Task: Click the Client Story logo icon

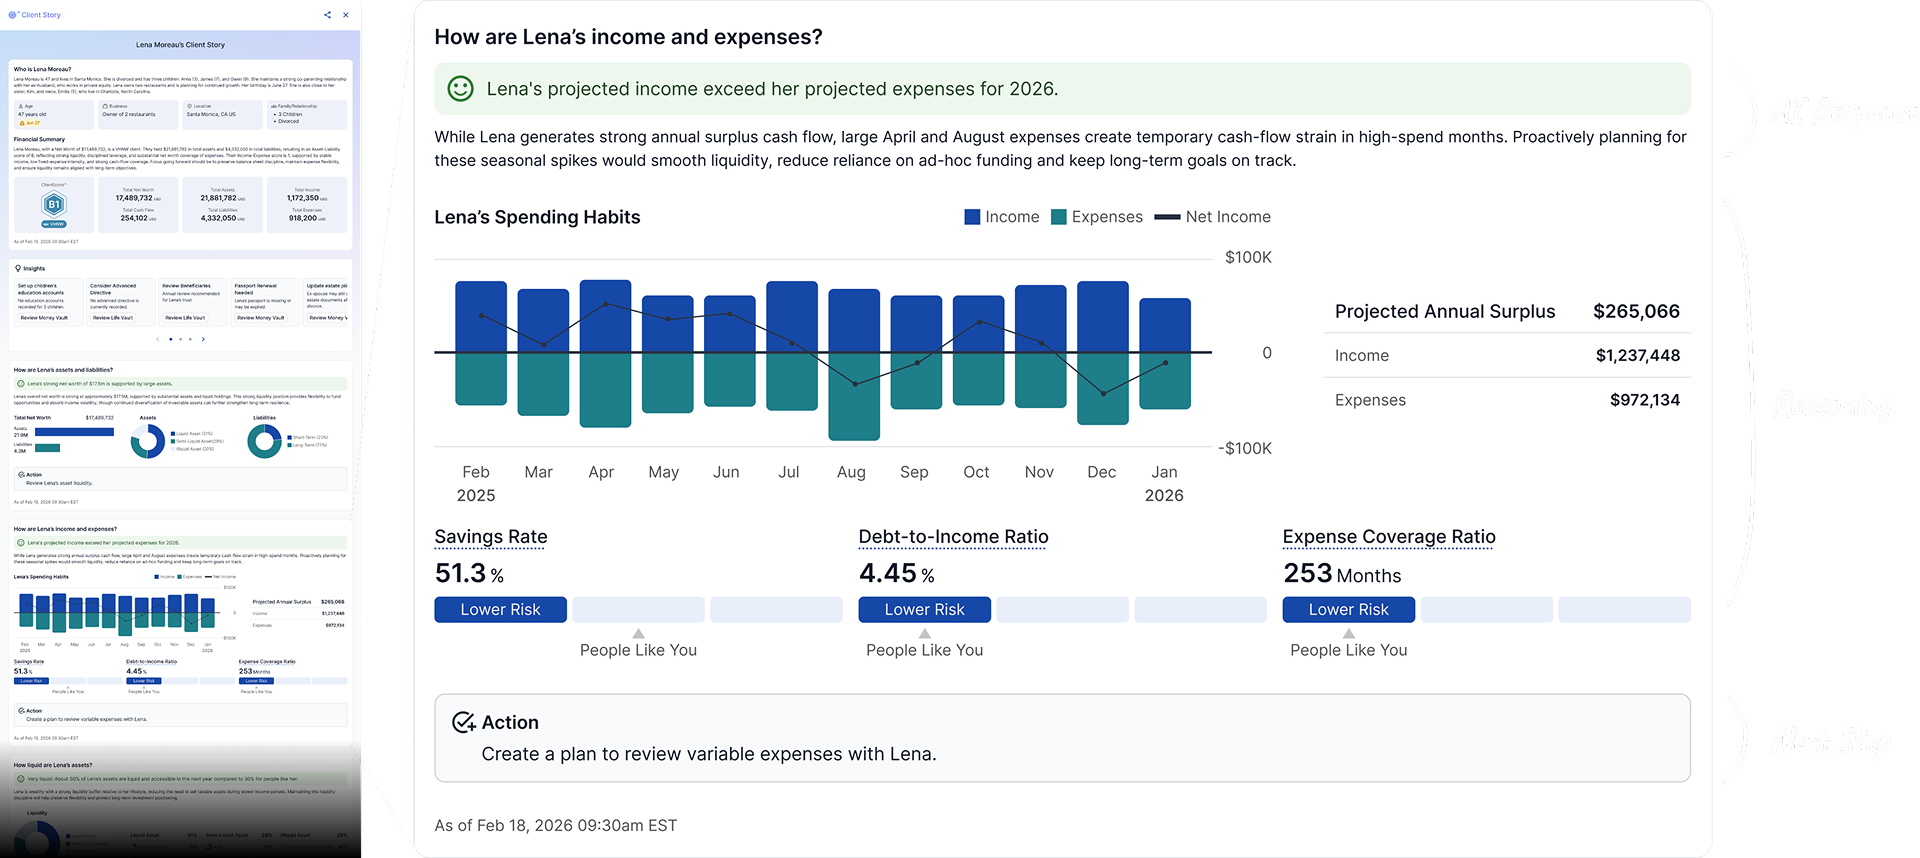Action: (x=13, y=15)
